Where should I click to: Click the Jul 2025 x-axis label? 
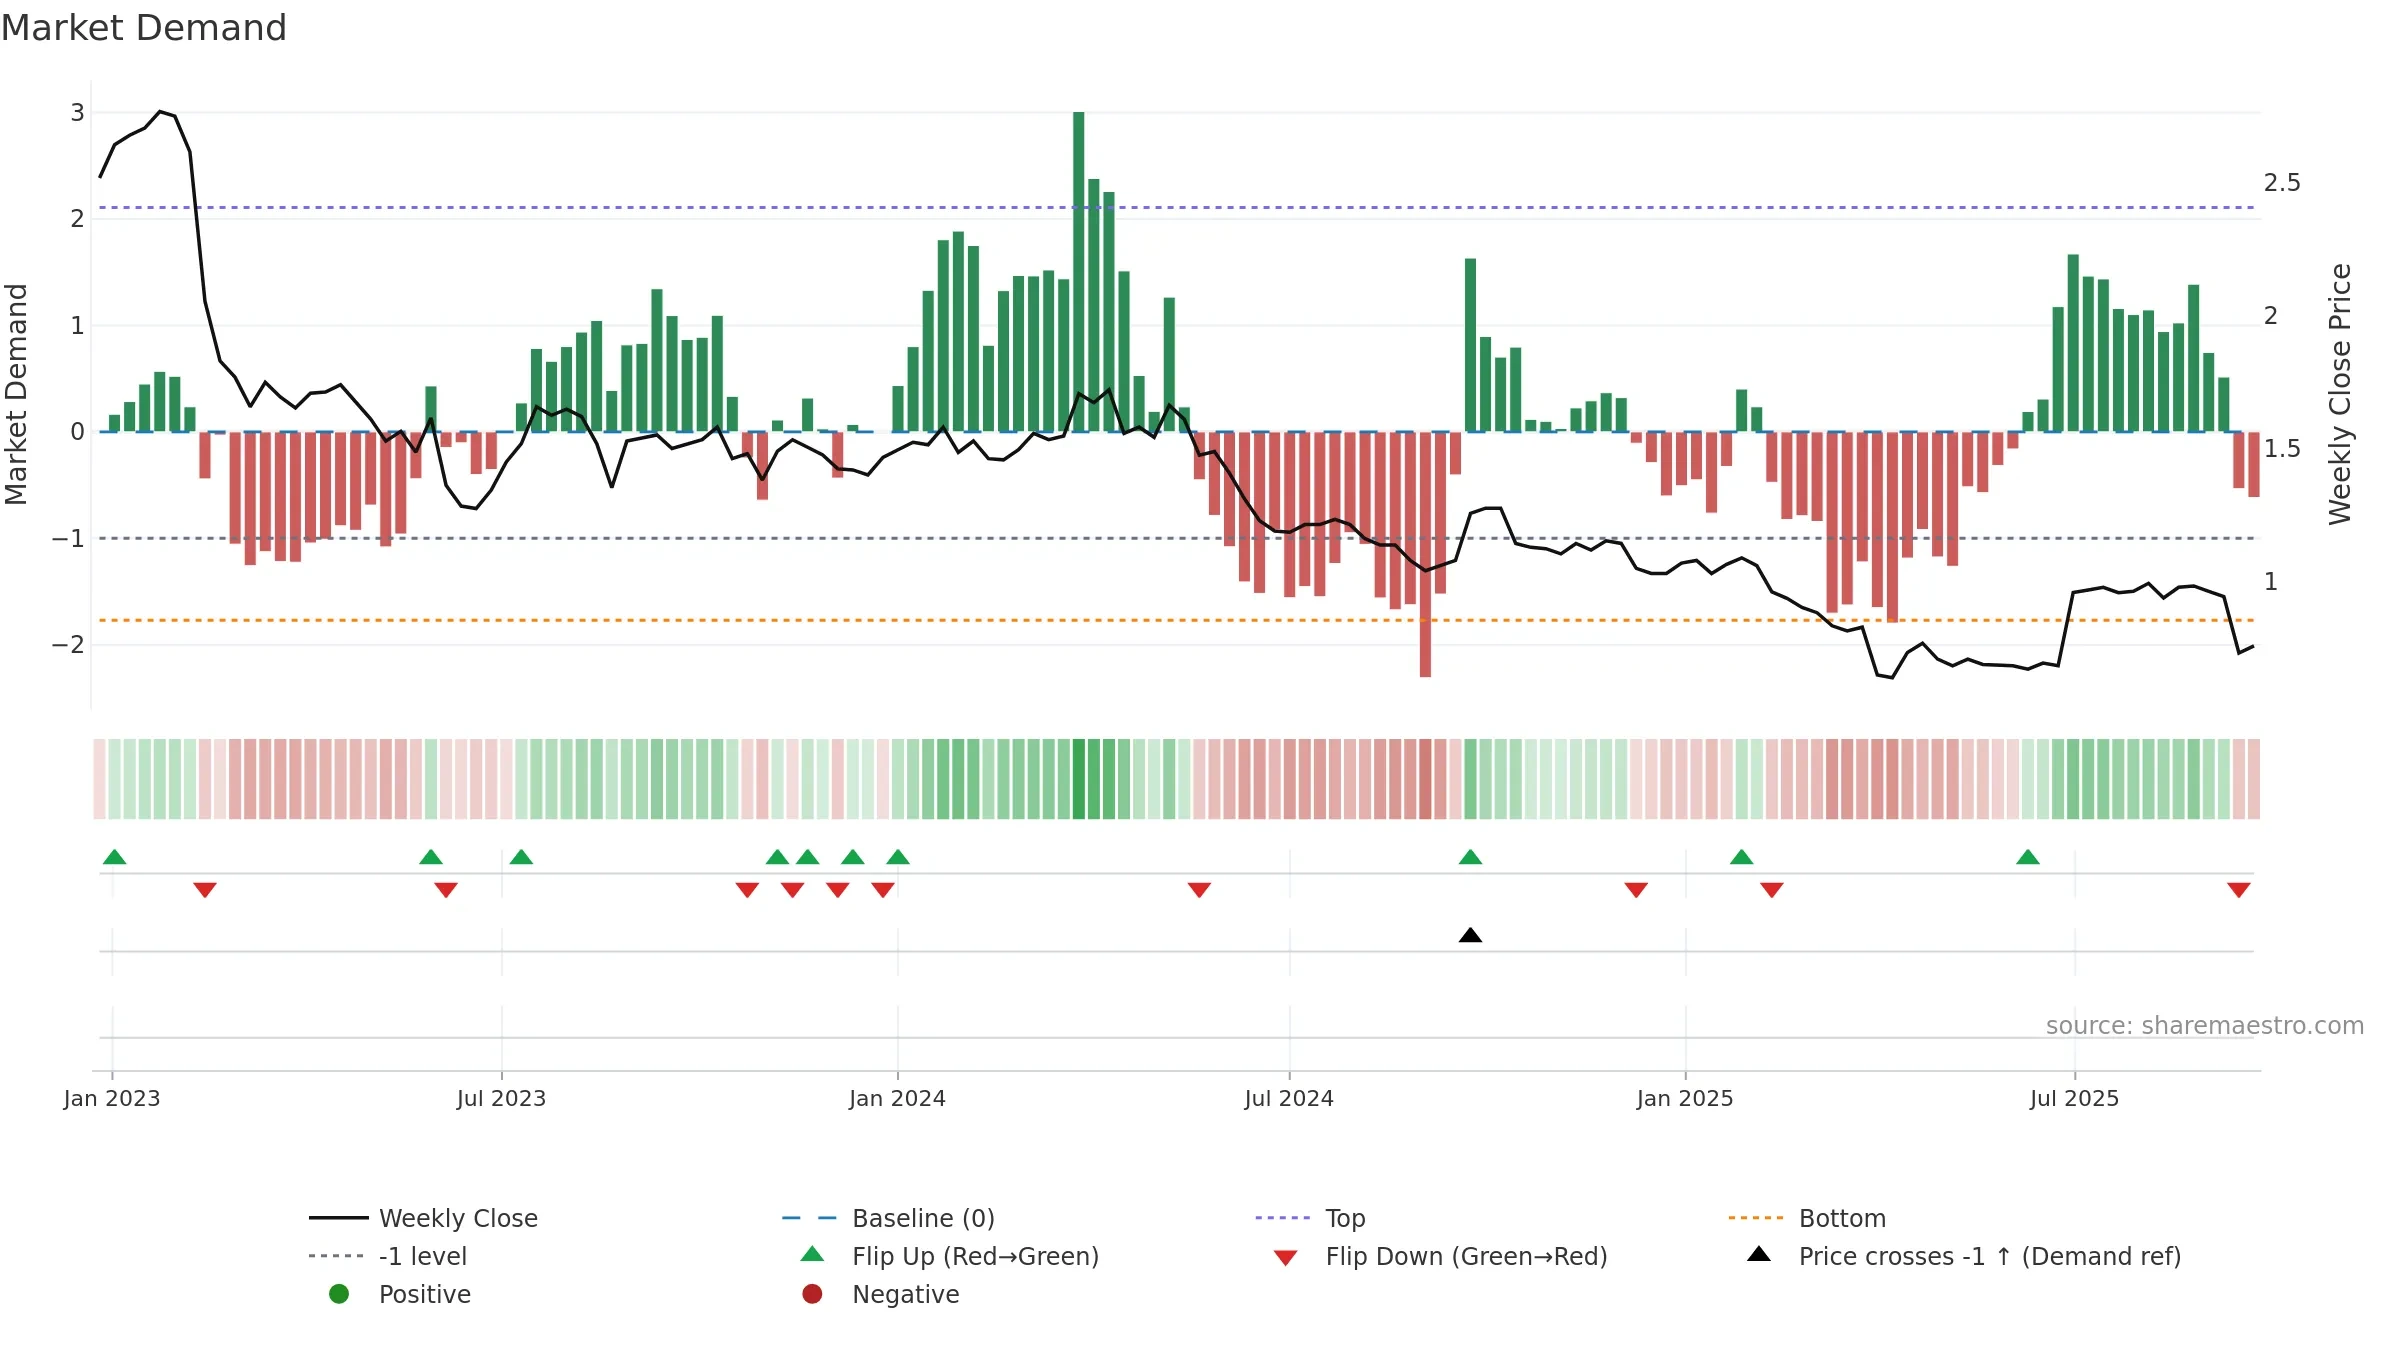click(x=2075, y=1098)
